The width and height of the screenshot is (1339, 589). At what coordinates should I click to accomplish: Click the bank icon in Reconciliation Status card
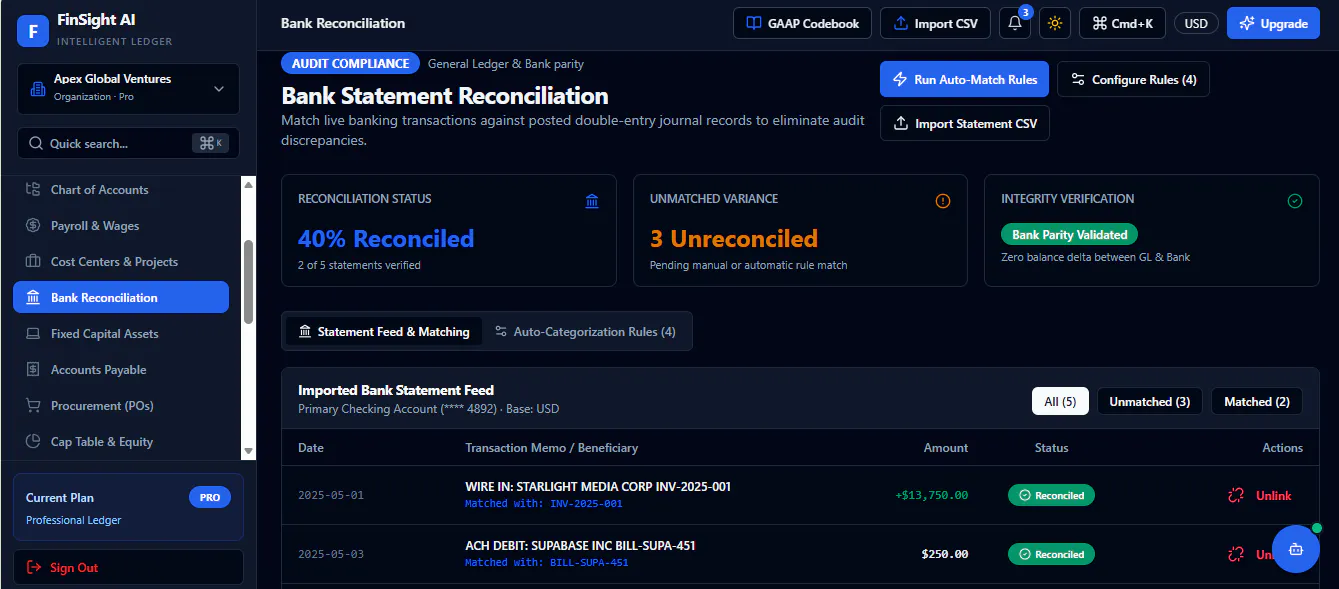592,202
